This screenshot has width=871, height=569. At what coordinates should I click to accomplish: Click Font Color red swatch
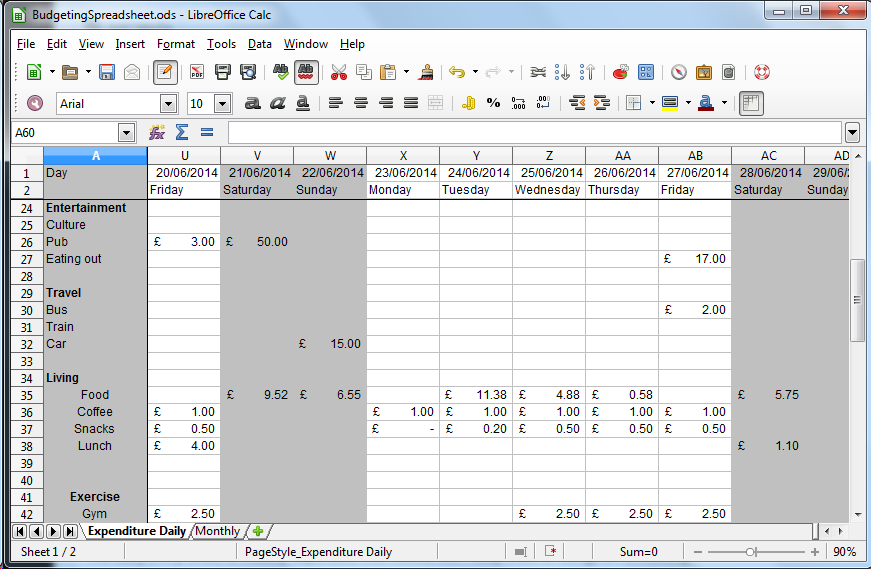[x=705, y=103]
